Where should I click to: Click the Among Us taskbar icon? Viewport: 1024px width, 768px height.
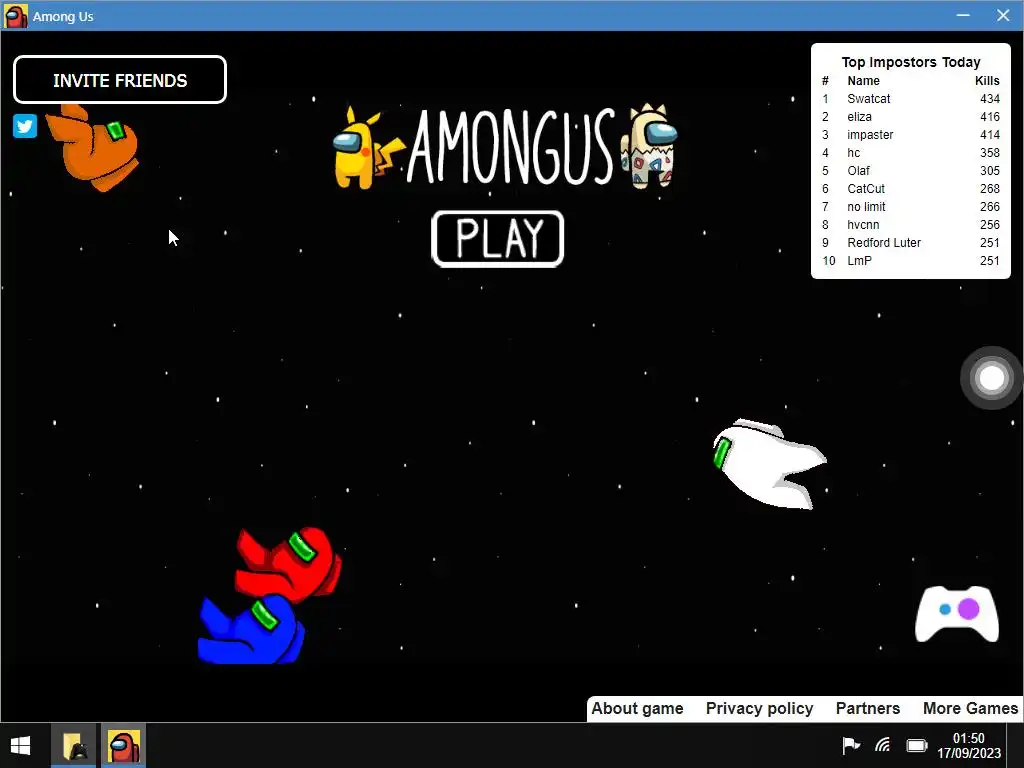tap(123, 746)
